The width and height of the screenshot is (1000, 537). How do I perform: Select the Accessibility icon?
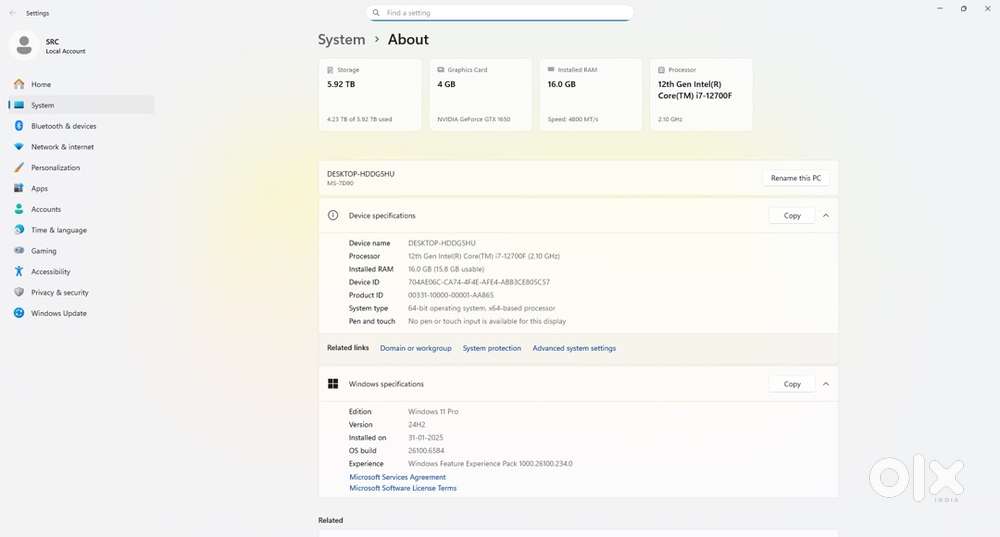pos(18,272)
